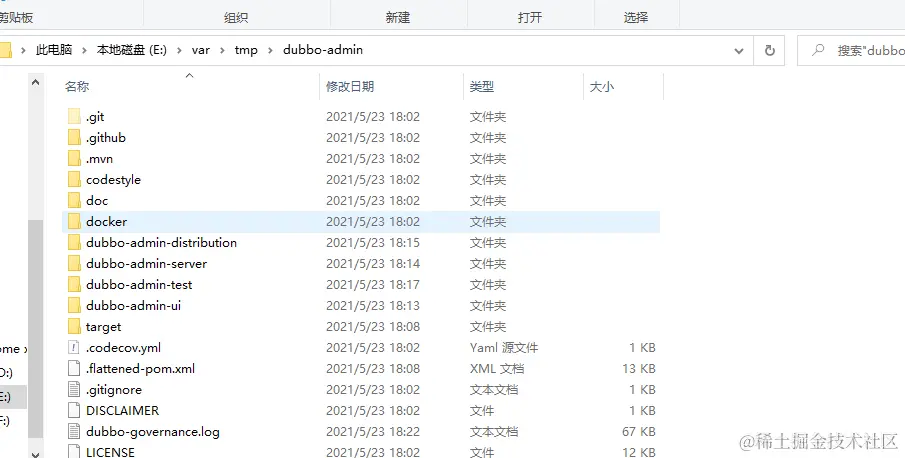Click the 打开 ribbon group label

point(530,18)
